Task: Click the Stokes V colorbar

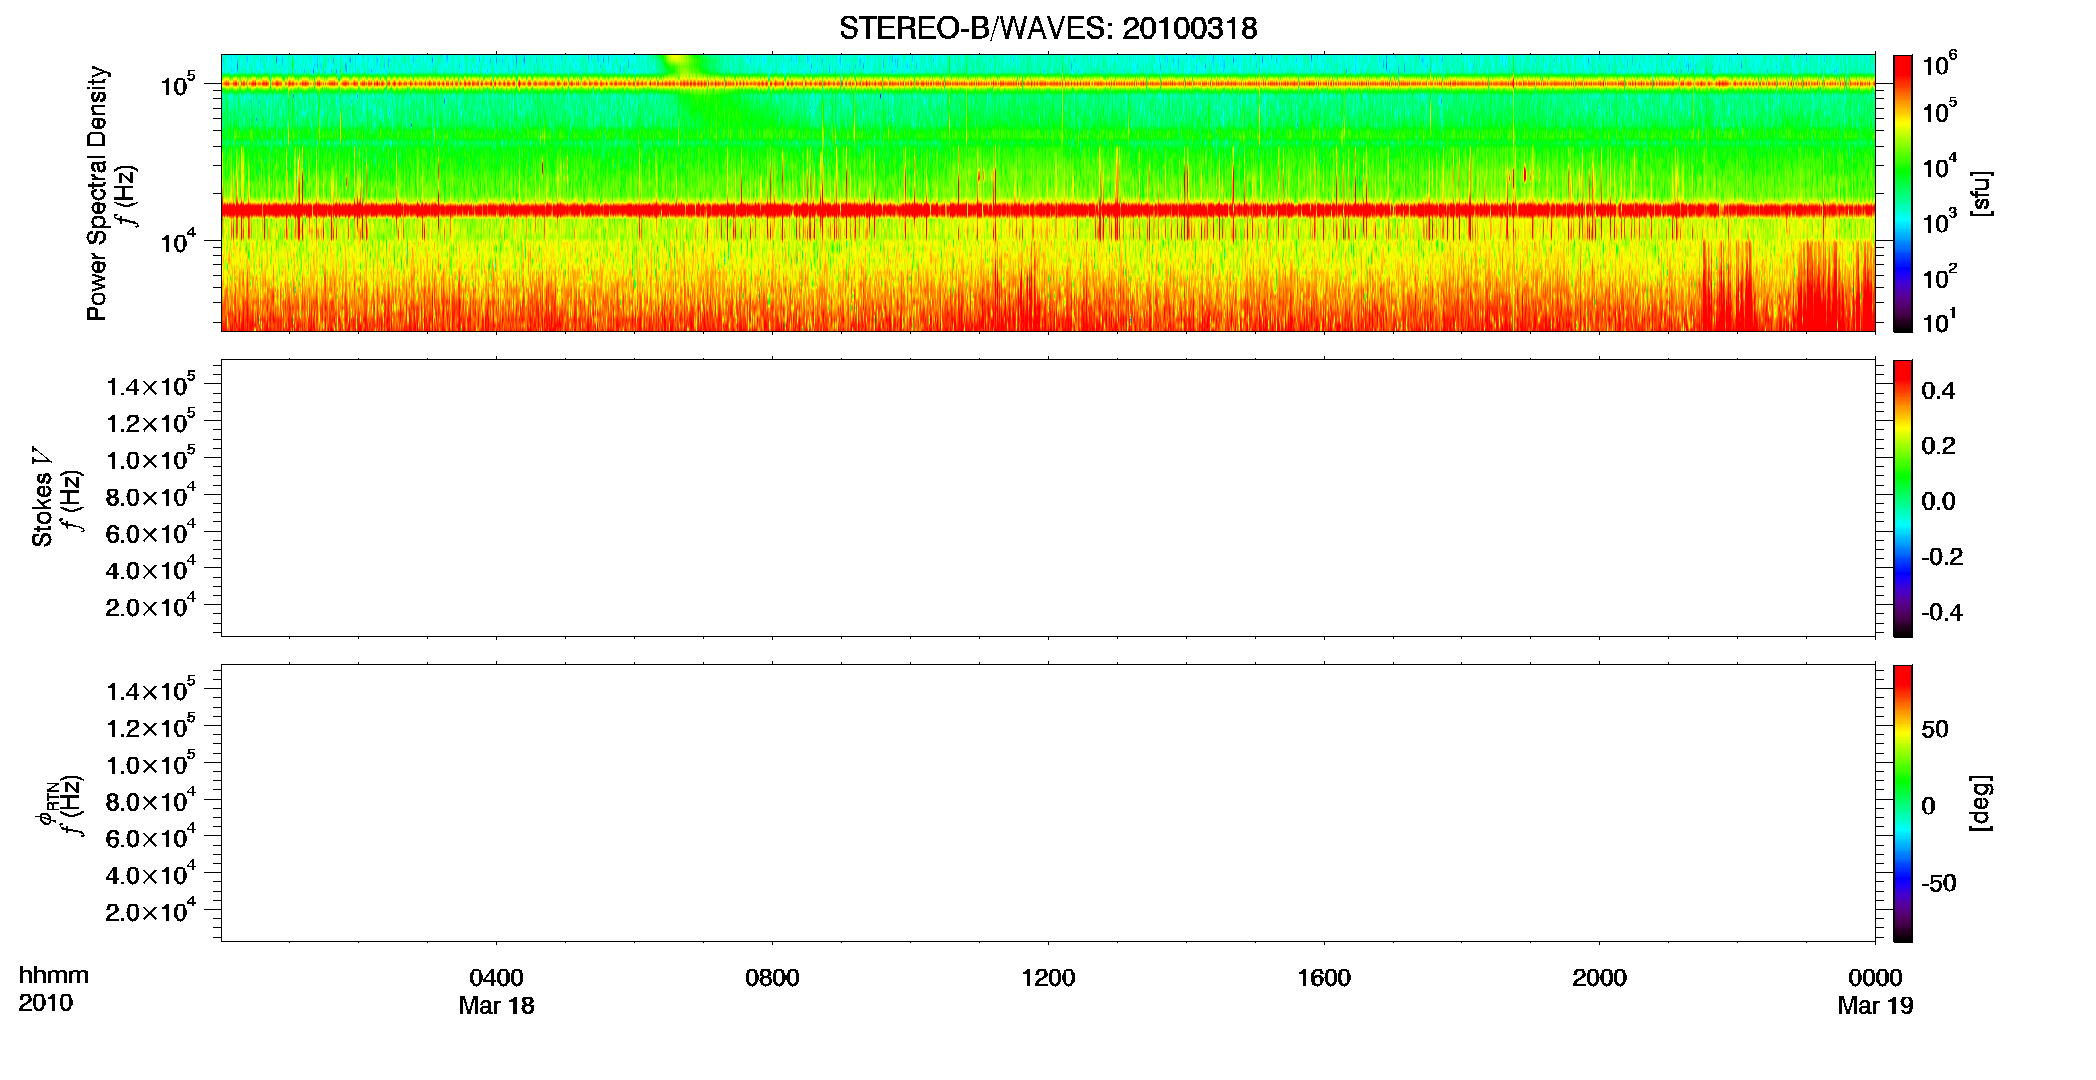Action: pos(1903,498)
